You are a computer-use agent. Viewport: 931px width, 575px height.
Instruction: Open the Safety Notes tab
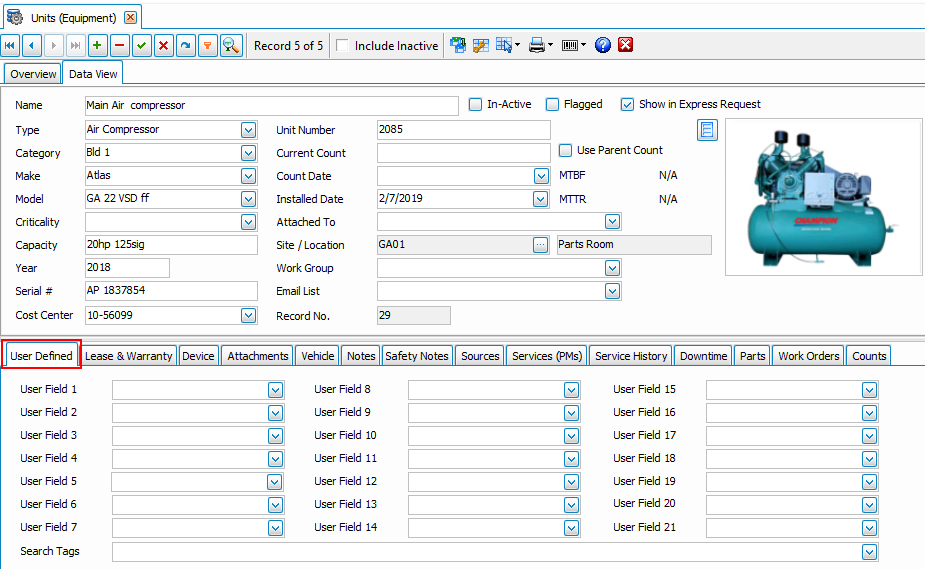[x=417, y=356]
